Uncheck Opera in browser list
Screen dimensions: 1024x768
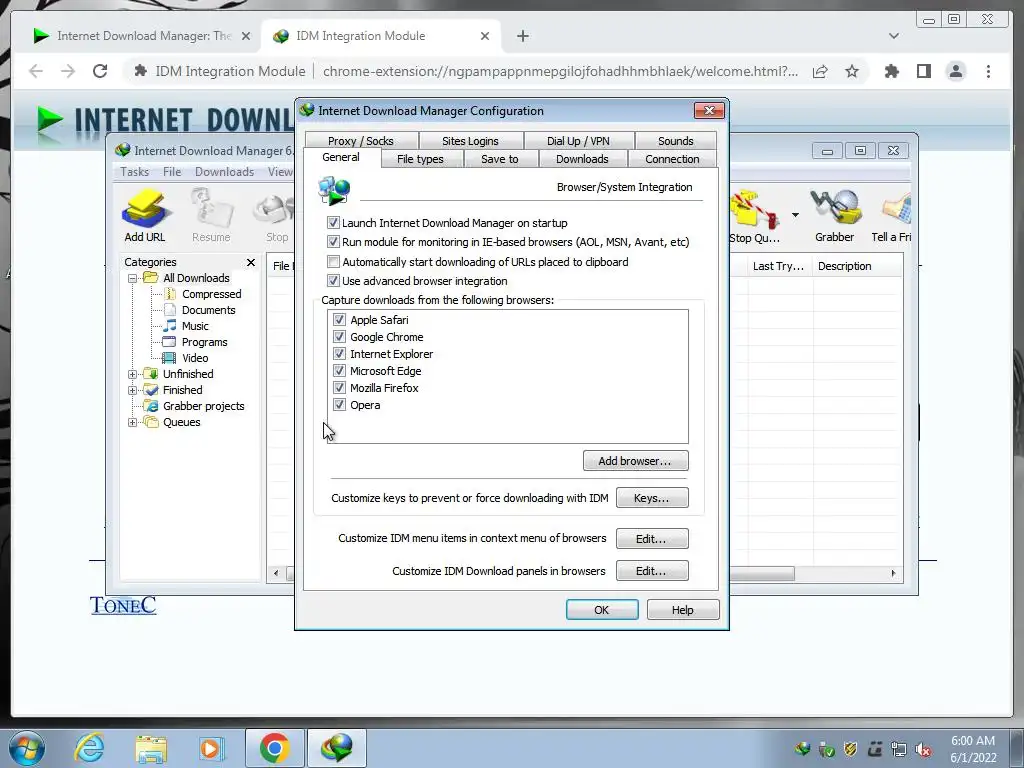[339, 404]
